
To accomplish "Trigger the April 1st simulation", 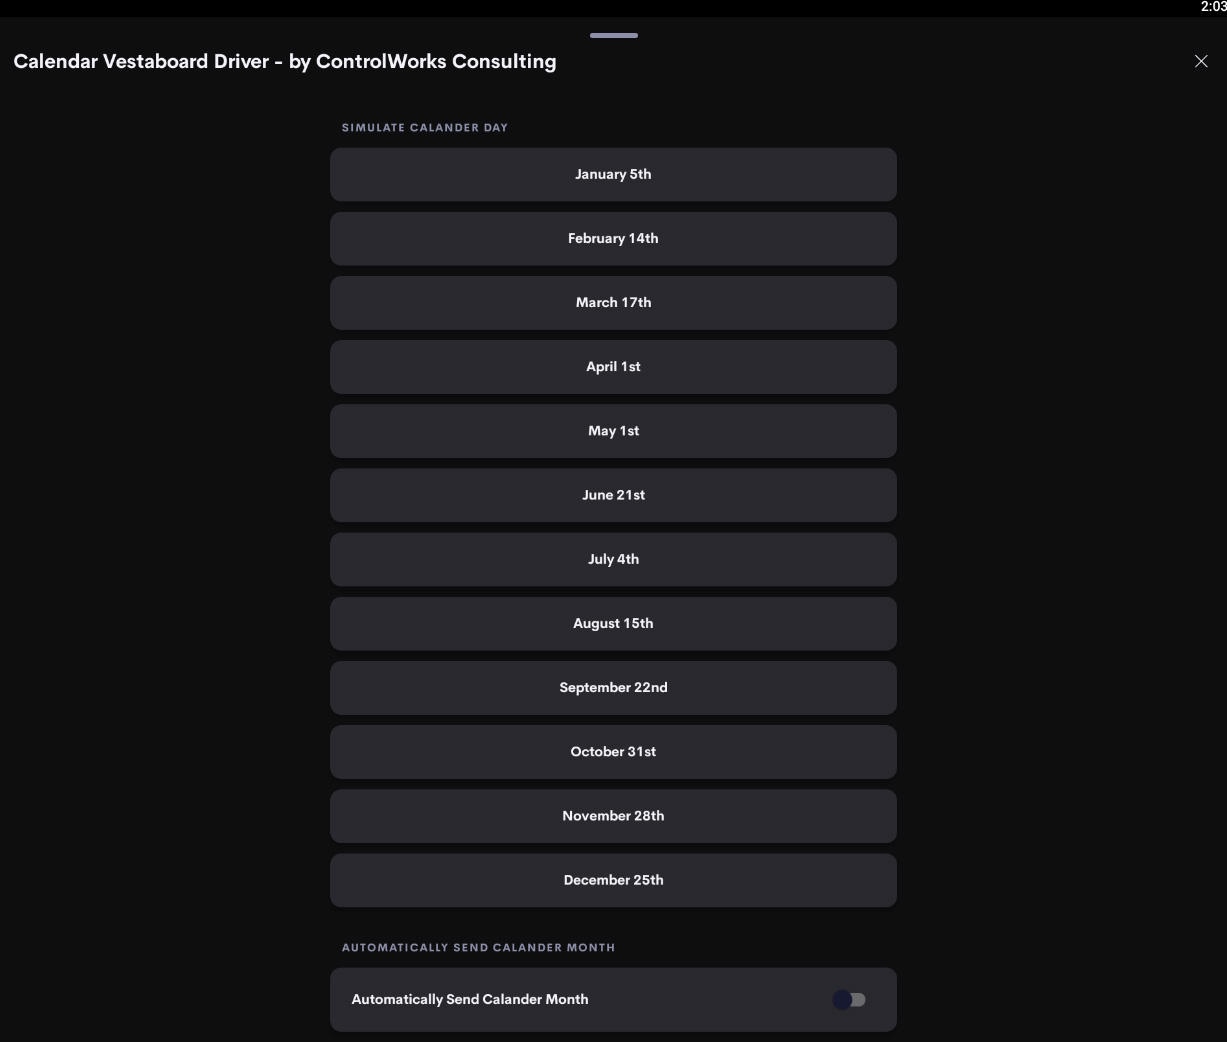I will click(613, 366).
